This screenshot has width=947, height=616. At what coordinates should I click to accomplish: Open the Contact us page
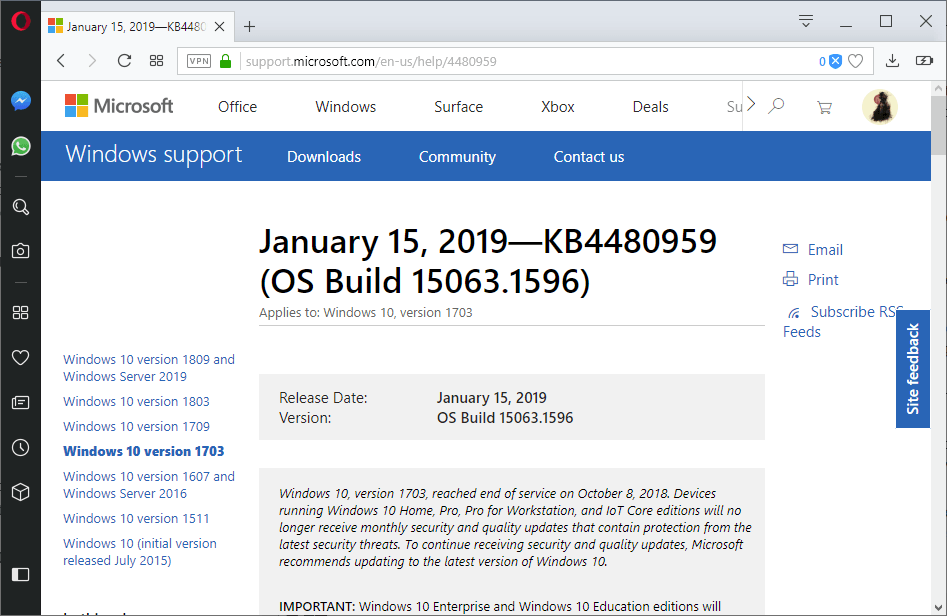589,157
